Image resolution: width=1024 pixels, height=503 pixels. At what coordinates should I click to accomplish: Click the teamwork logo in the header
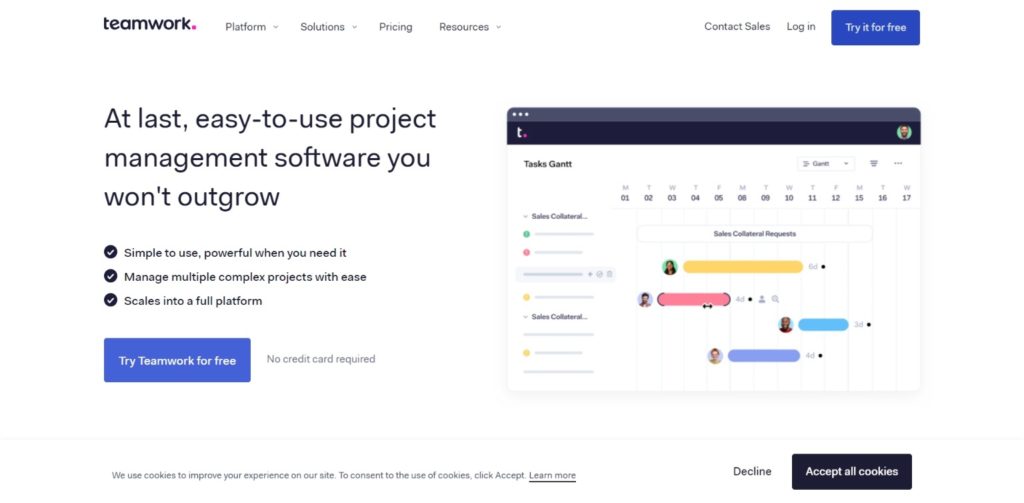150,24
